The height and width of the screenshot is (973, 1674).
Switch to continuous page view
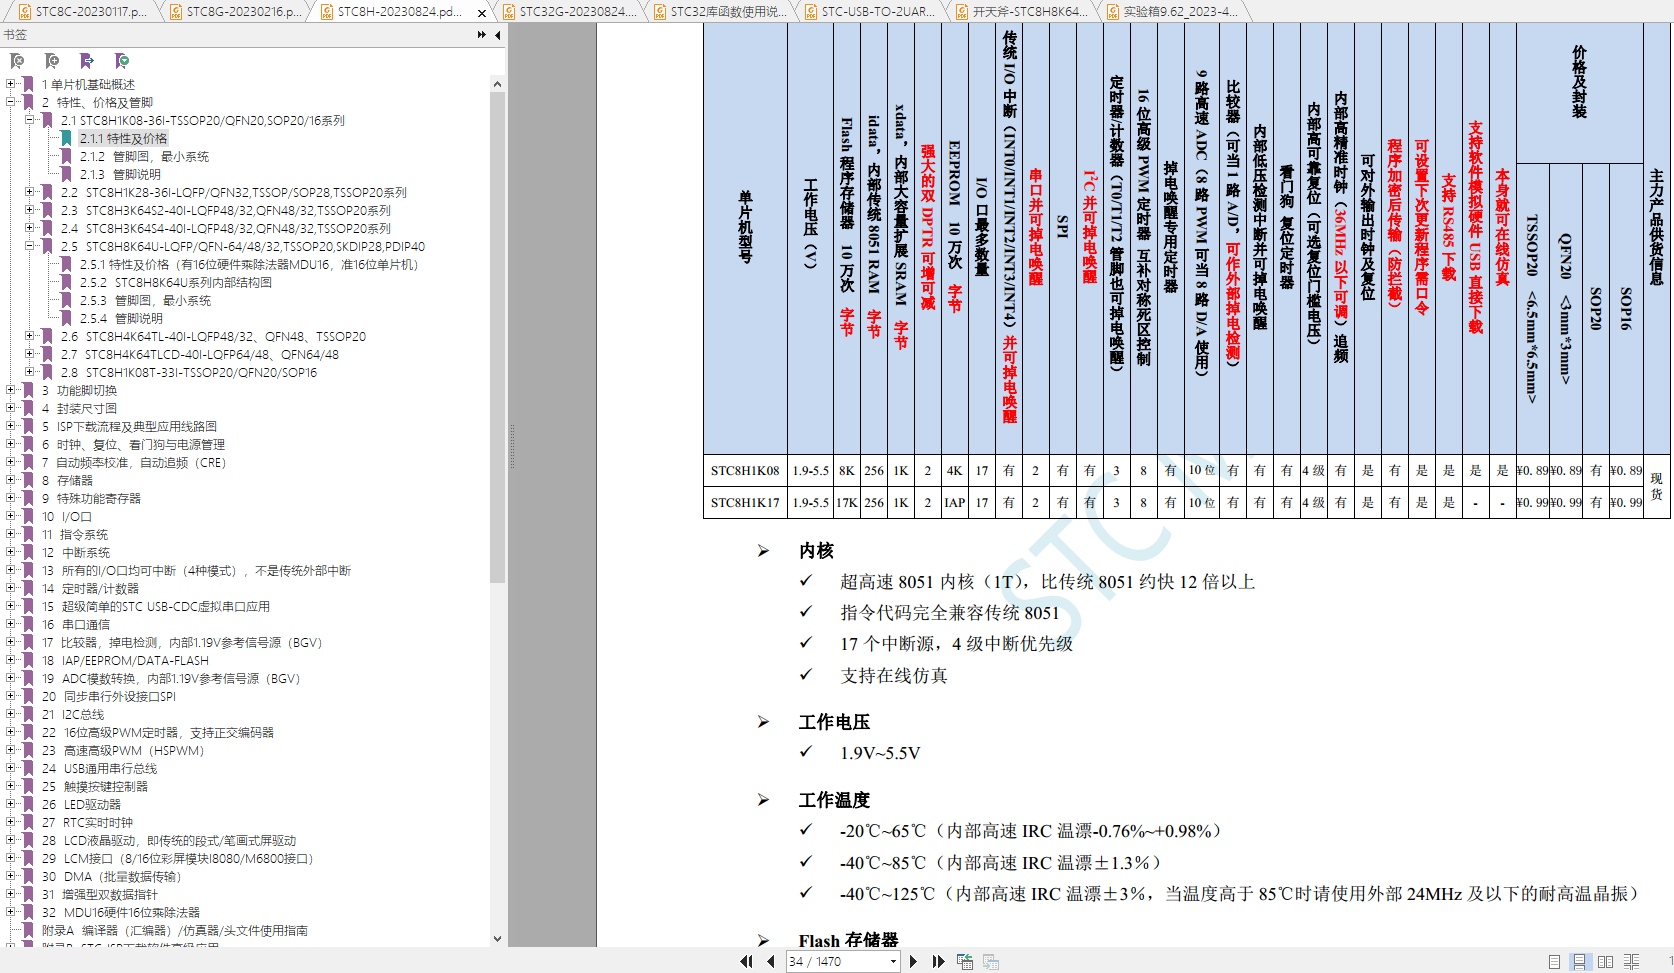(1579, 961)
